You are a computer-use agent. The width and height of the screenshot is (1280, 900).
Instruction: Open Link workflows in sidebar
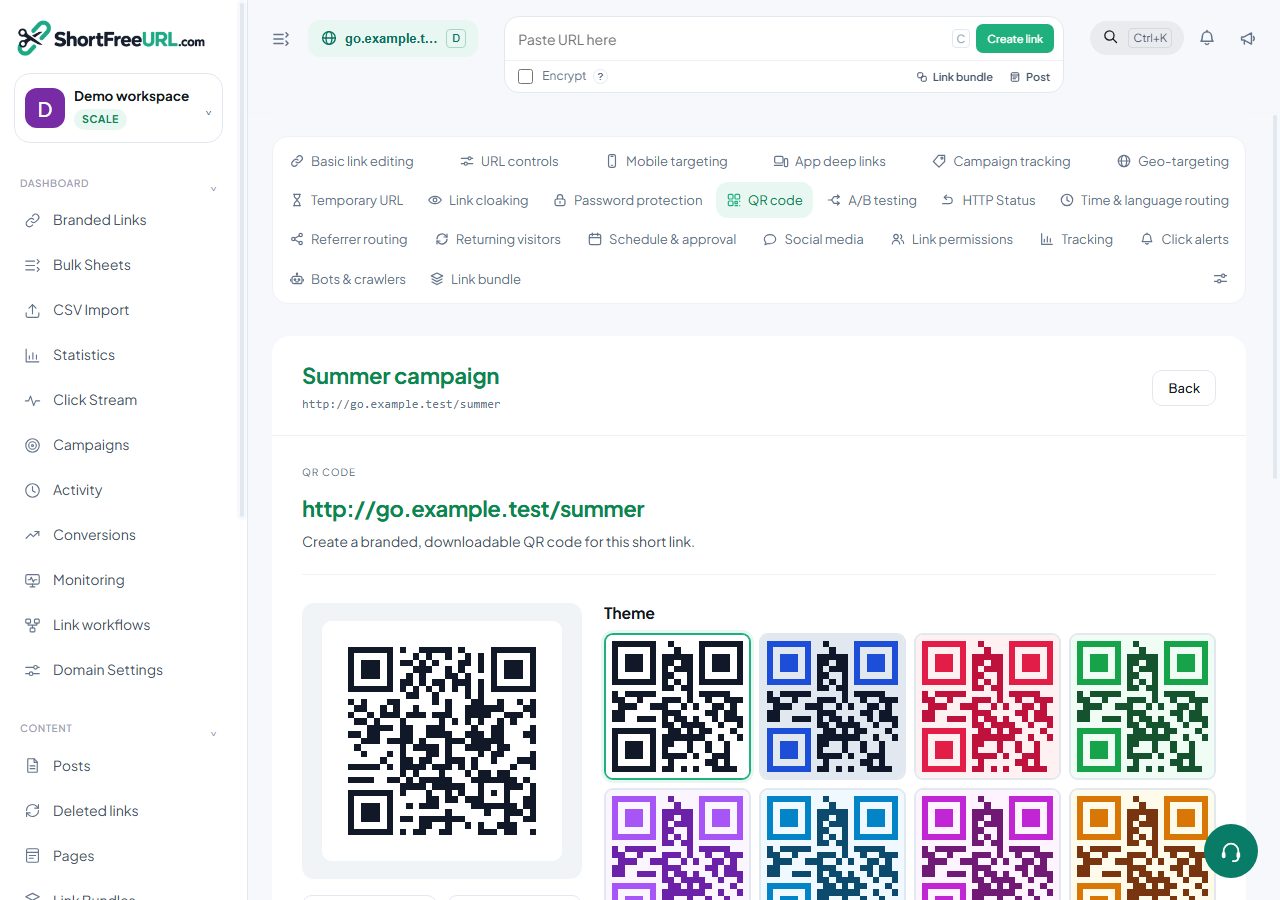(x=119, y=625)
